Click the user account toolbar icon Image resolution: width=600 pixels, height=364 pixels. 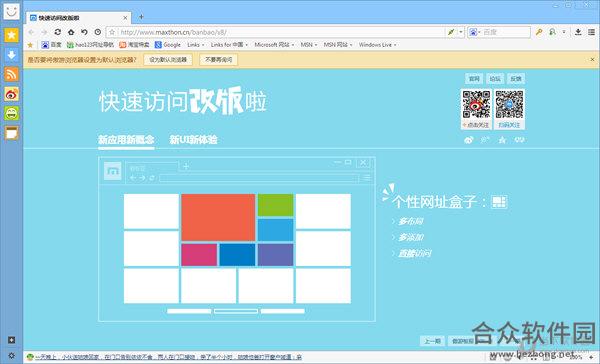pos(553,32)
